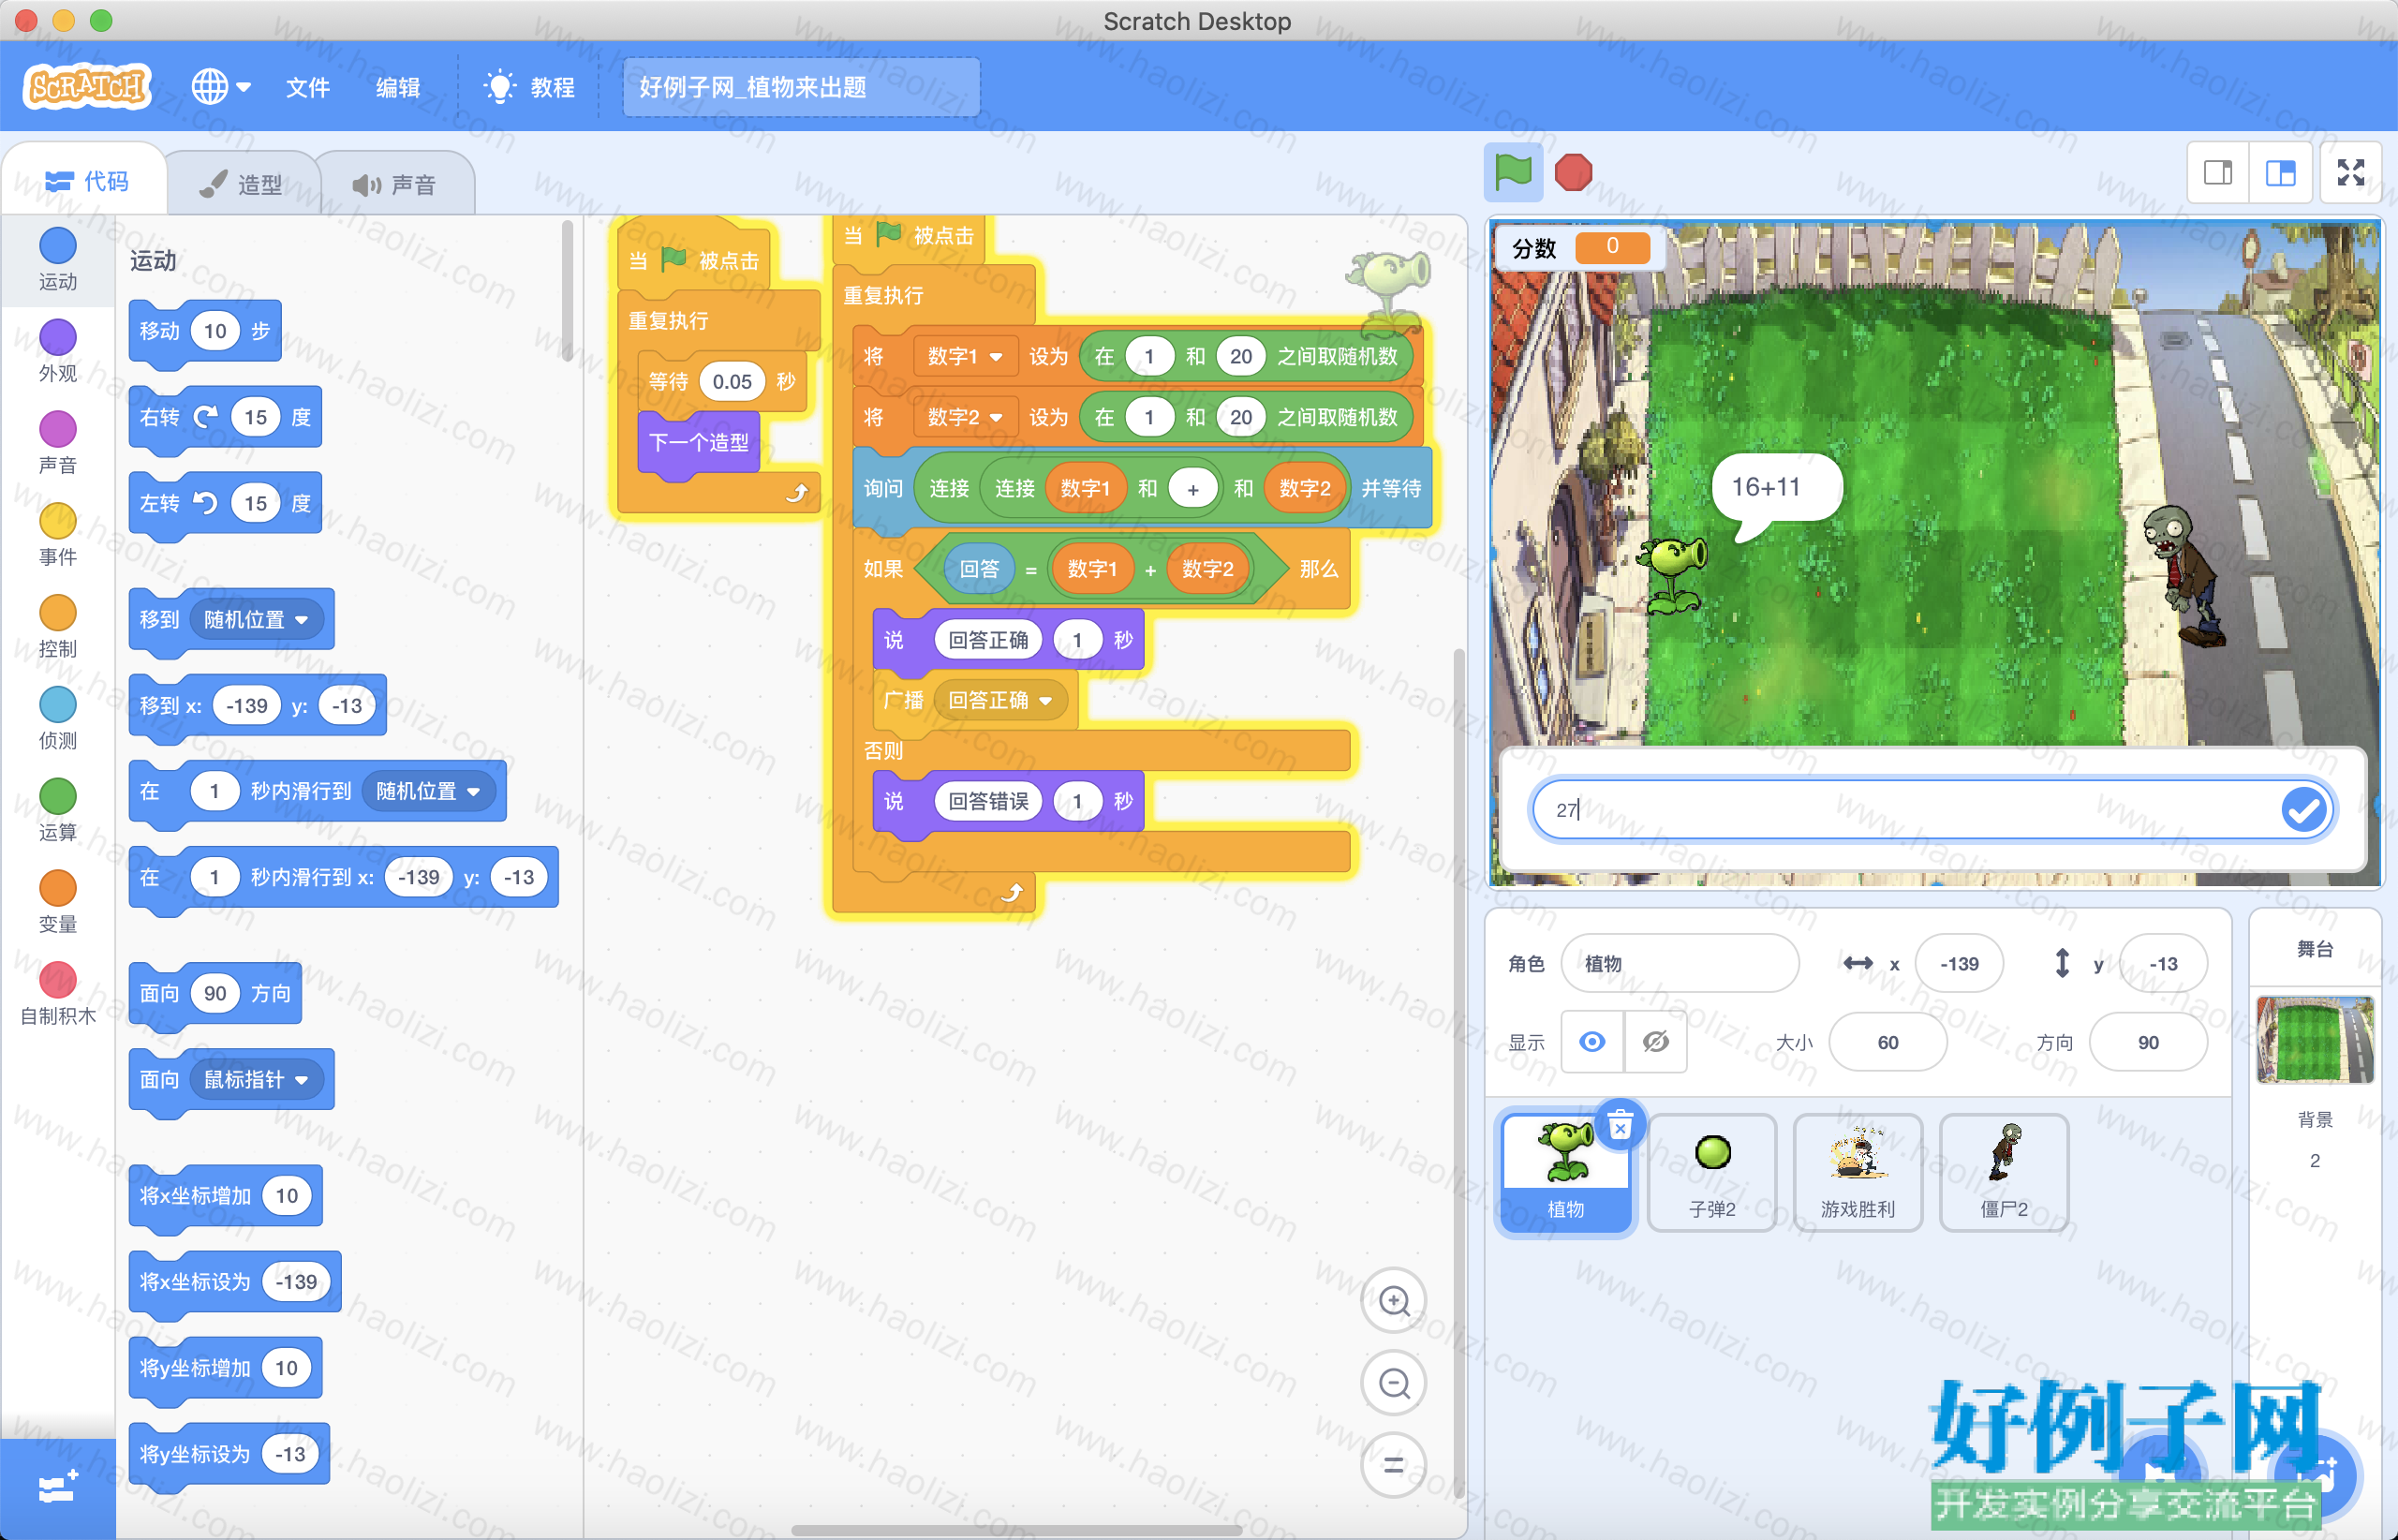
Task: Select the 外观 block category
Action: tap(57, 352)
